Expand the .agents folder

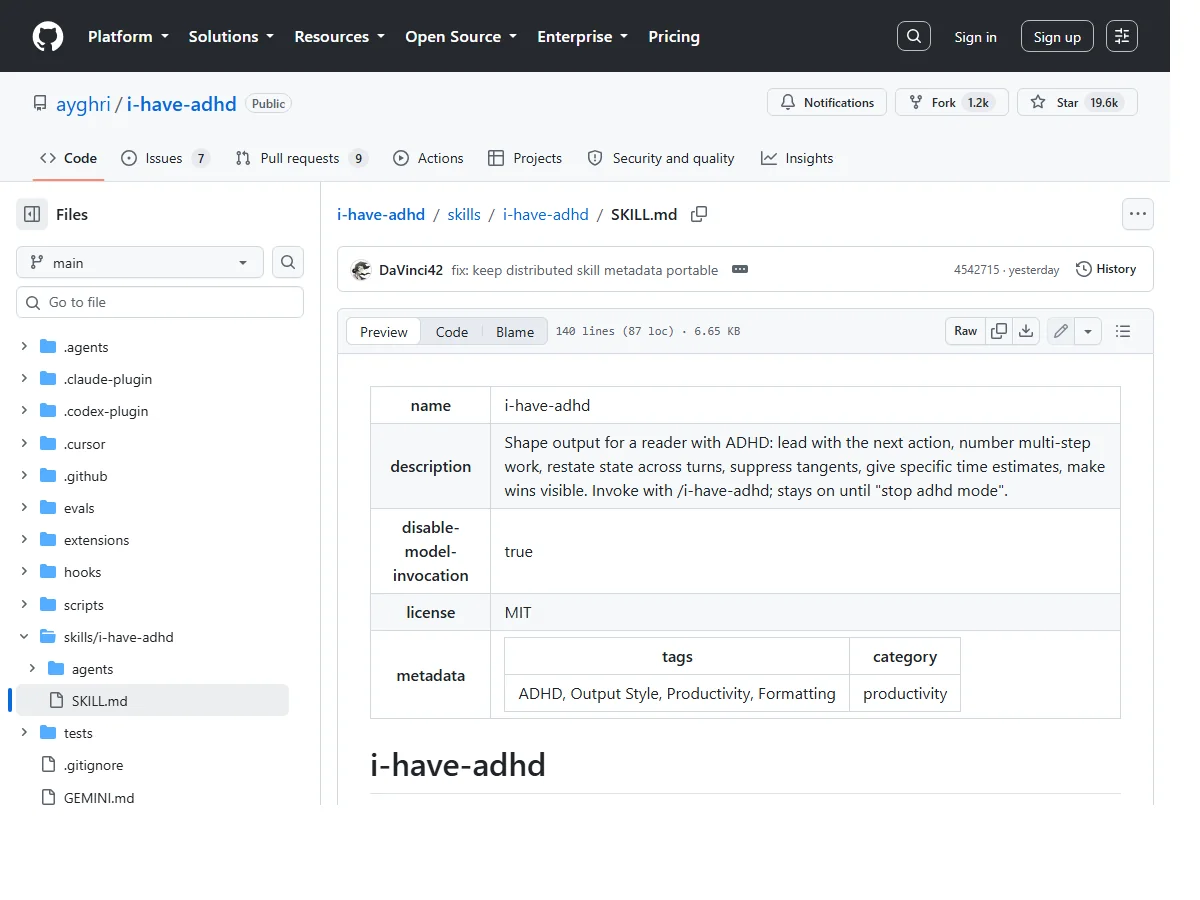click(24, 347)
